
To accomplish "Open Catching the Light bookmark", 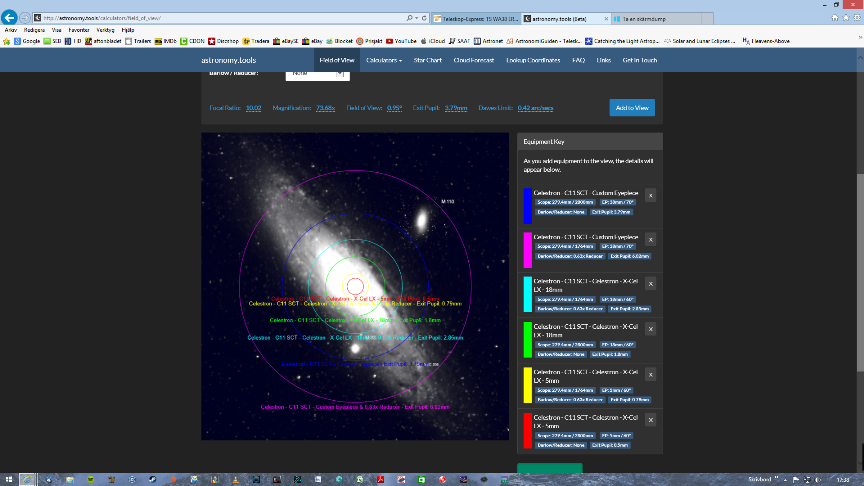I will point(622,41).
